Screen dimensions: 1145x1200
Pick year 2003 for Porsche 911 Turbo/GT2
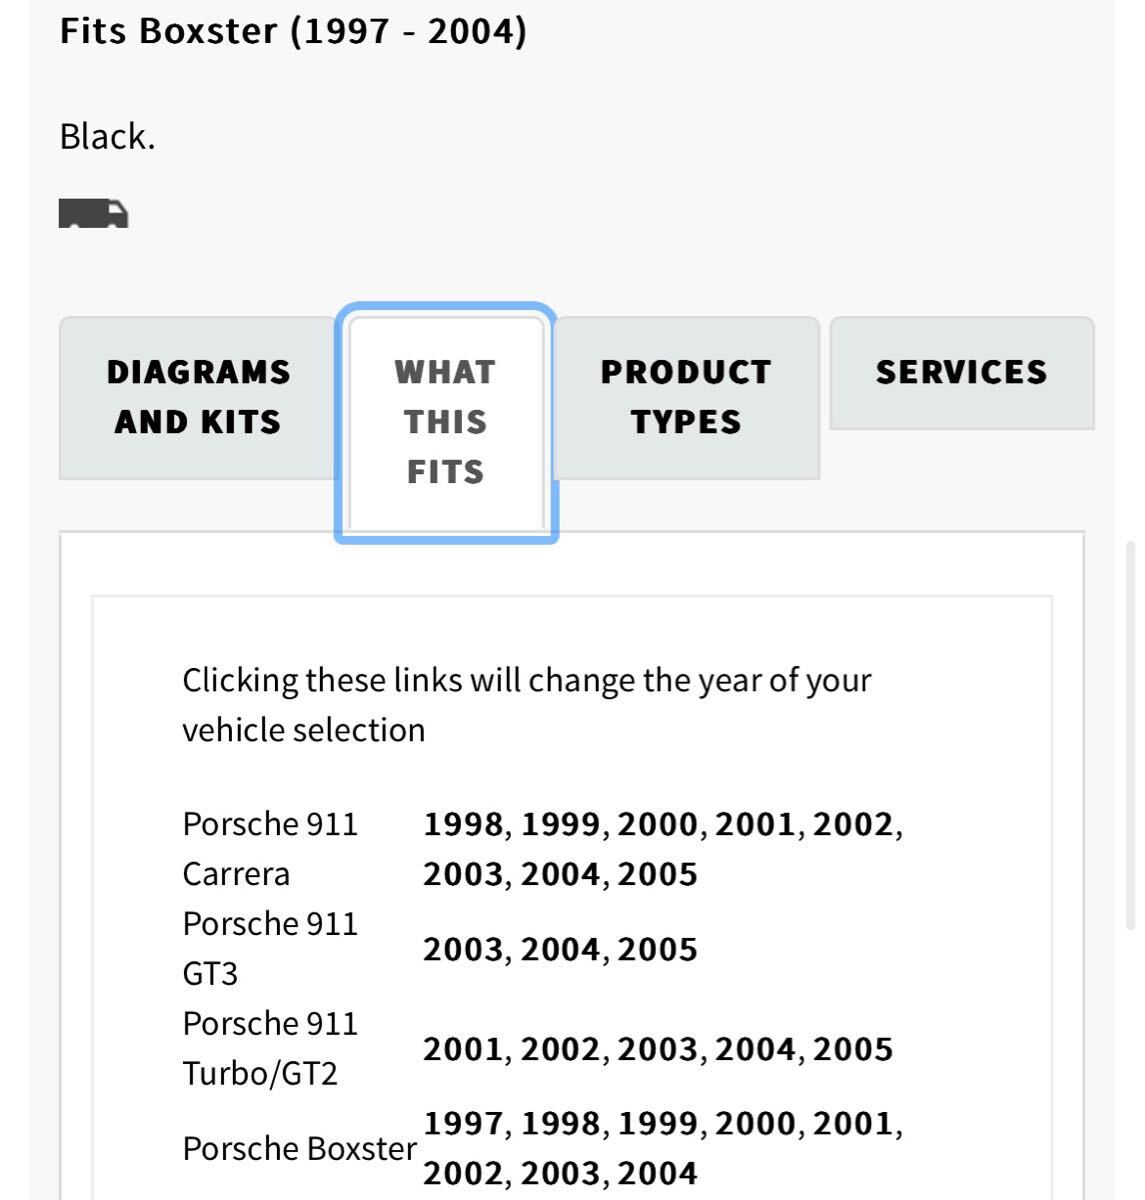point(657,1049)
